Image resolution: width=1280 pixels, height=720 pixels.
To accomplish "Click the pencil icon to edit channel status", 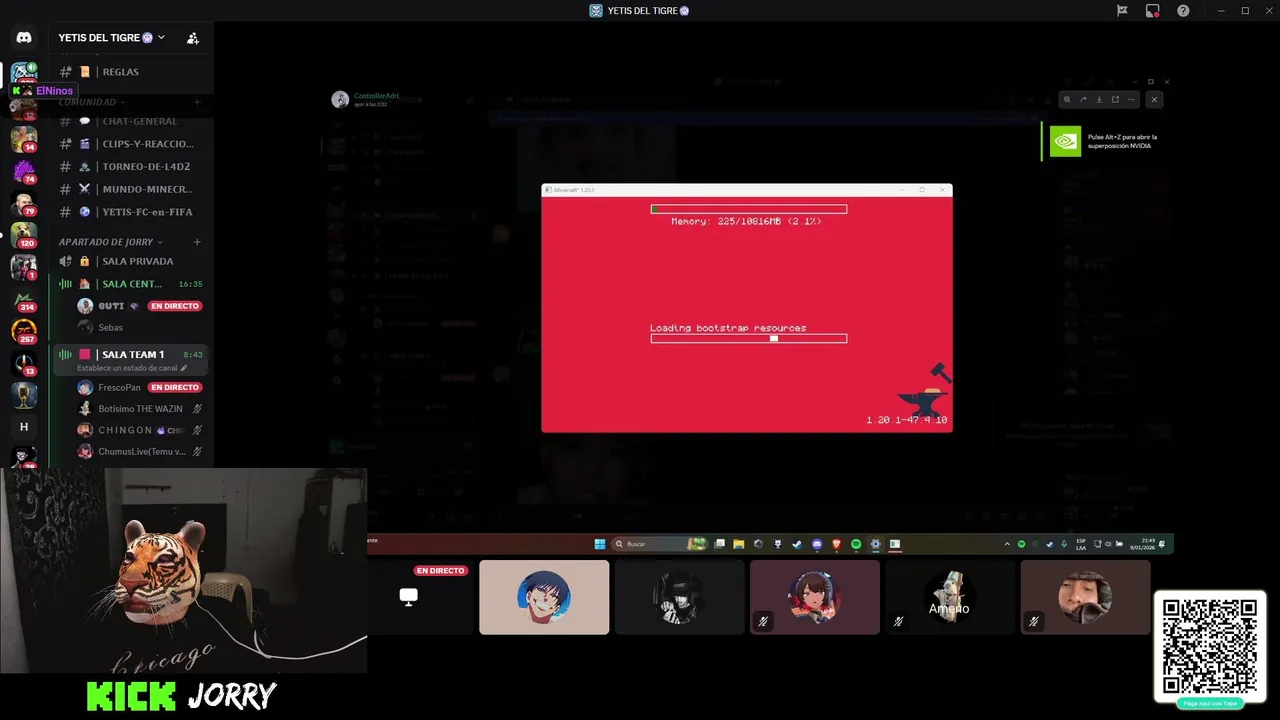I will 184,368.
